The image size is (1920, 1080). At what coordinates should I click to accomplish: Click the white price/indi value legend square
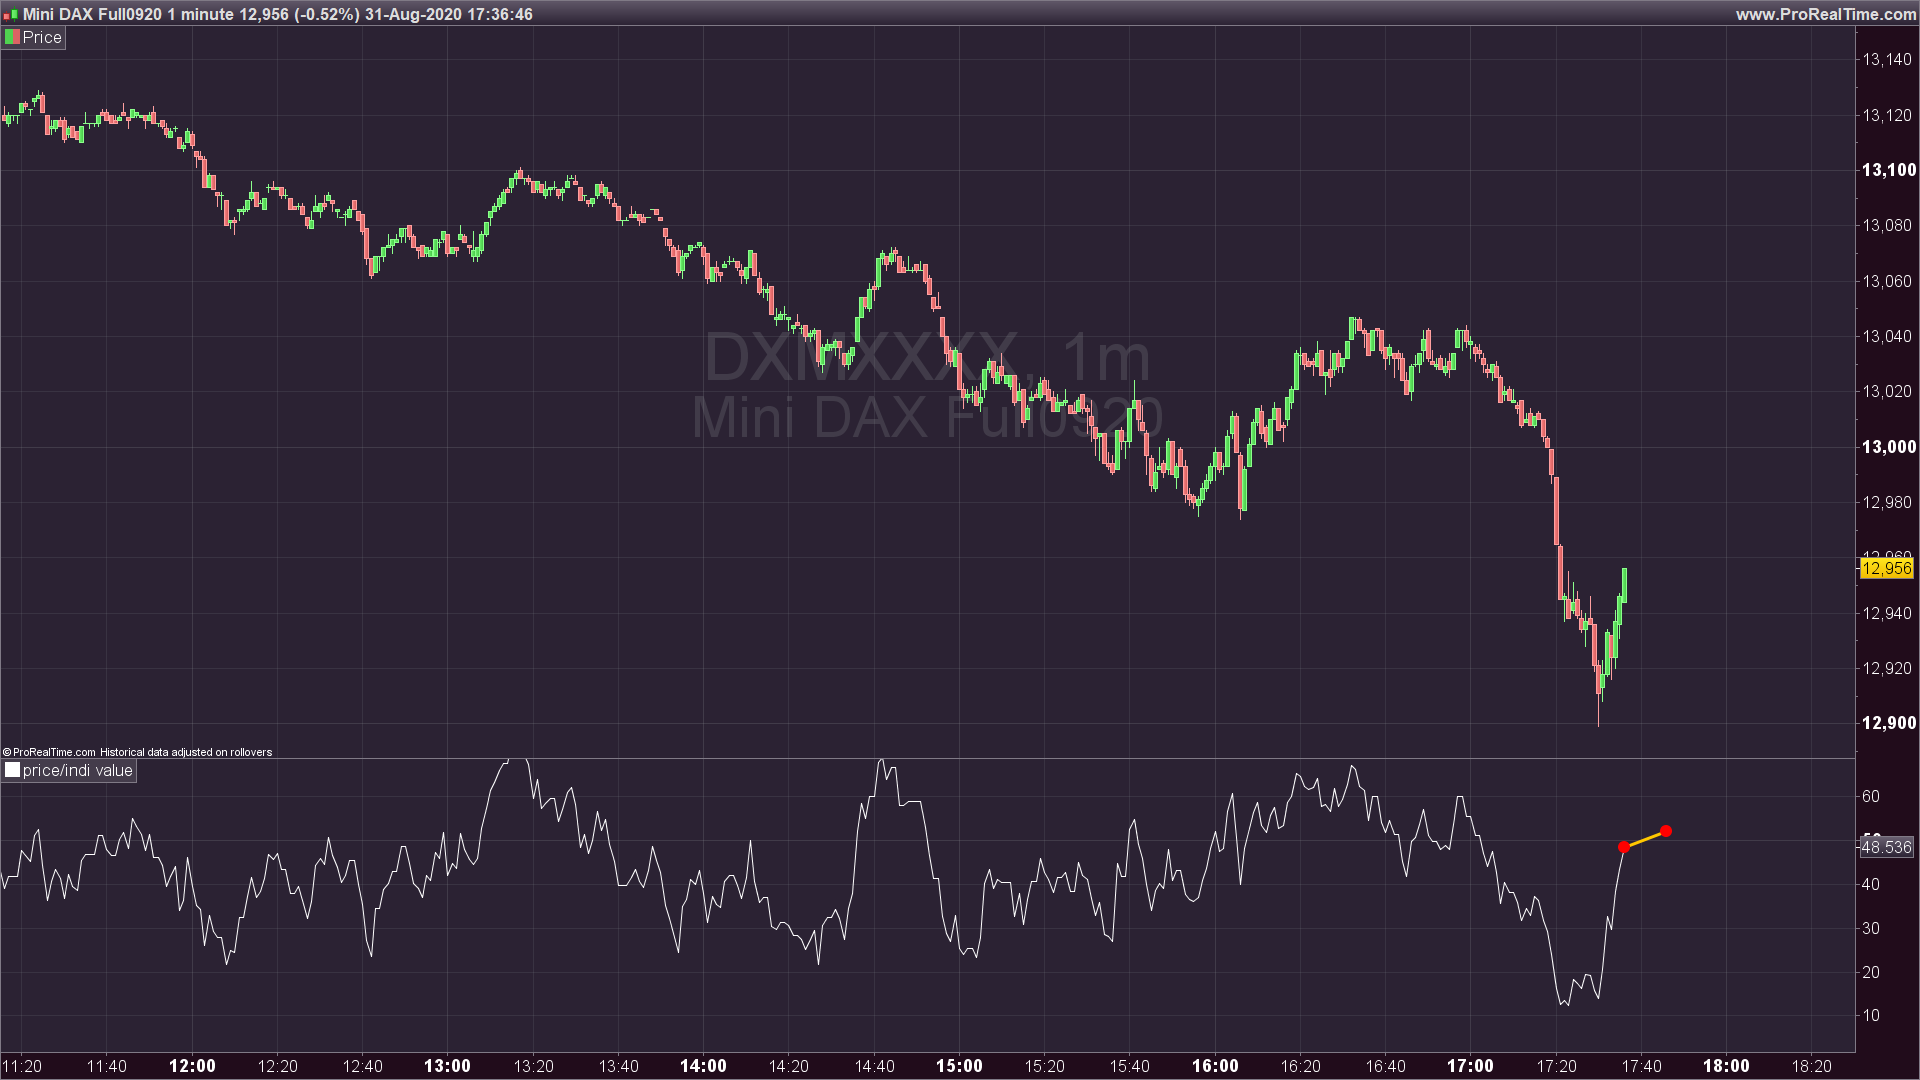tap(12, 770)
